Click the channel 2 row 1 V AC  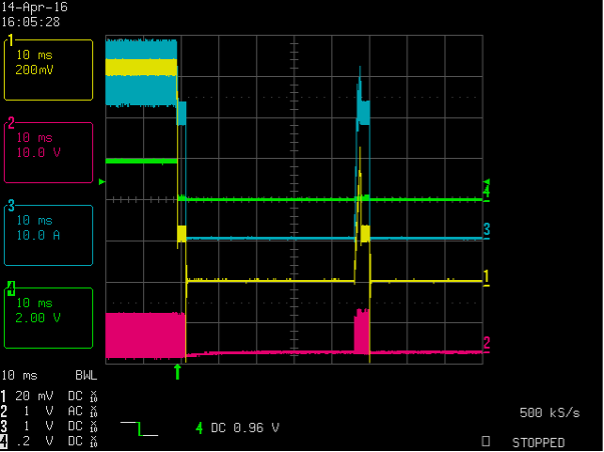coord(49,411)
